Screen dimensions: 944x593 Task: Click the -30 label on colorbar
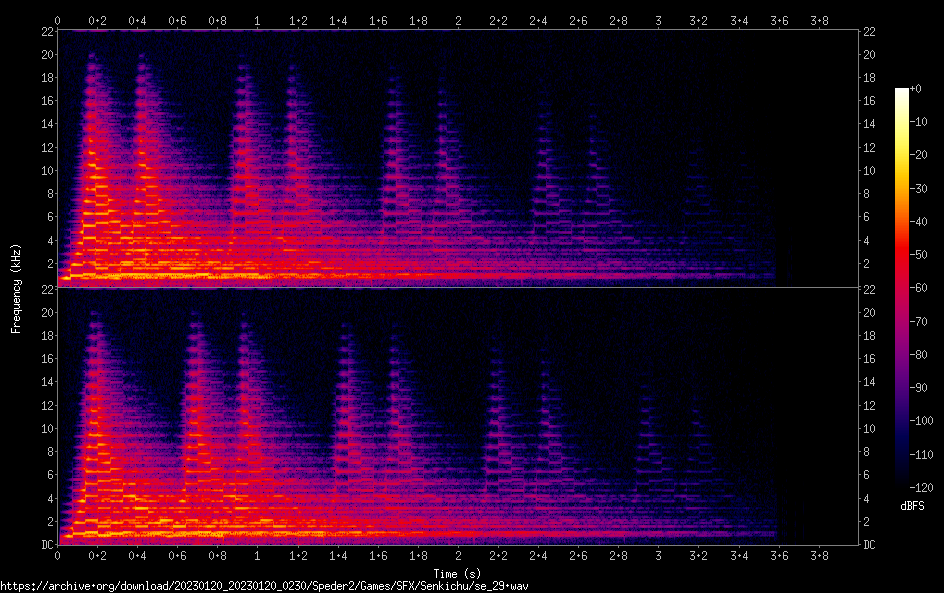(920, 189)
